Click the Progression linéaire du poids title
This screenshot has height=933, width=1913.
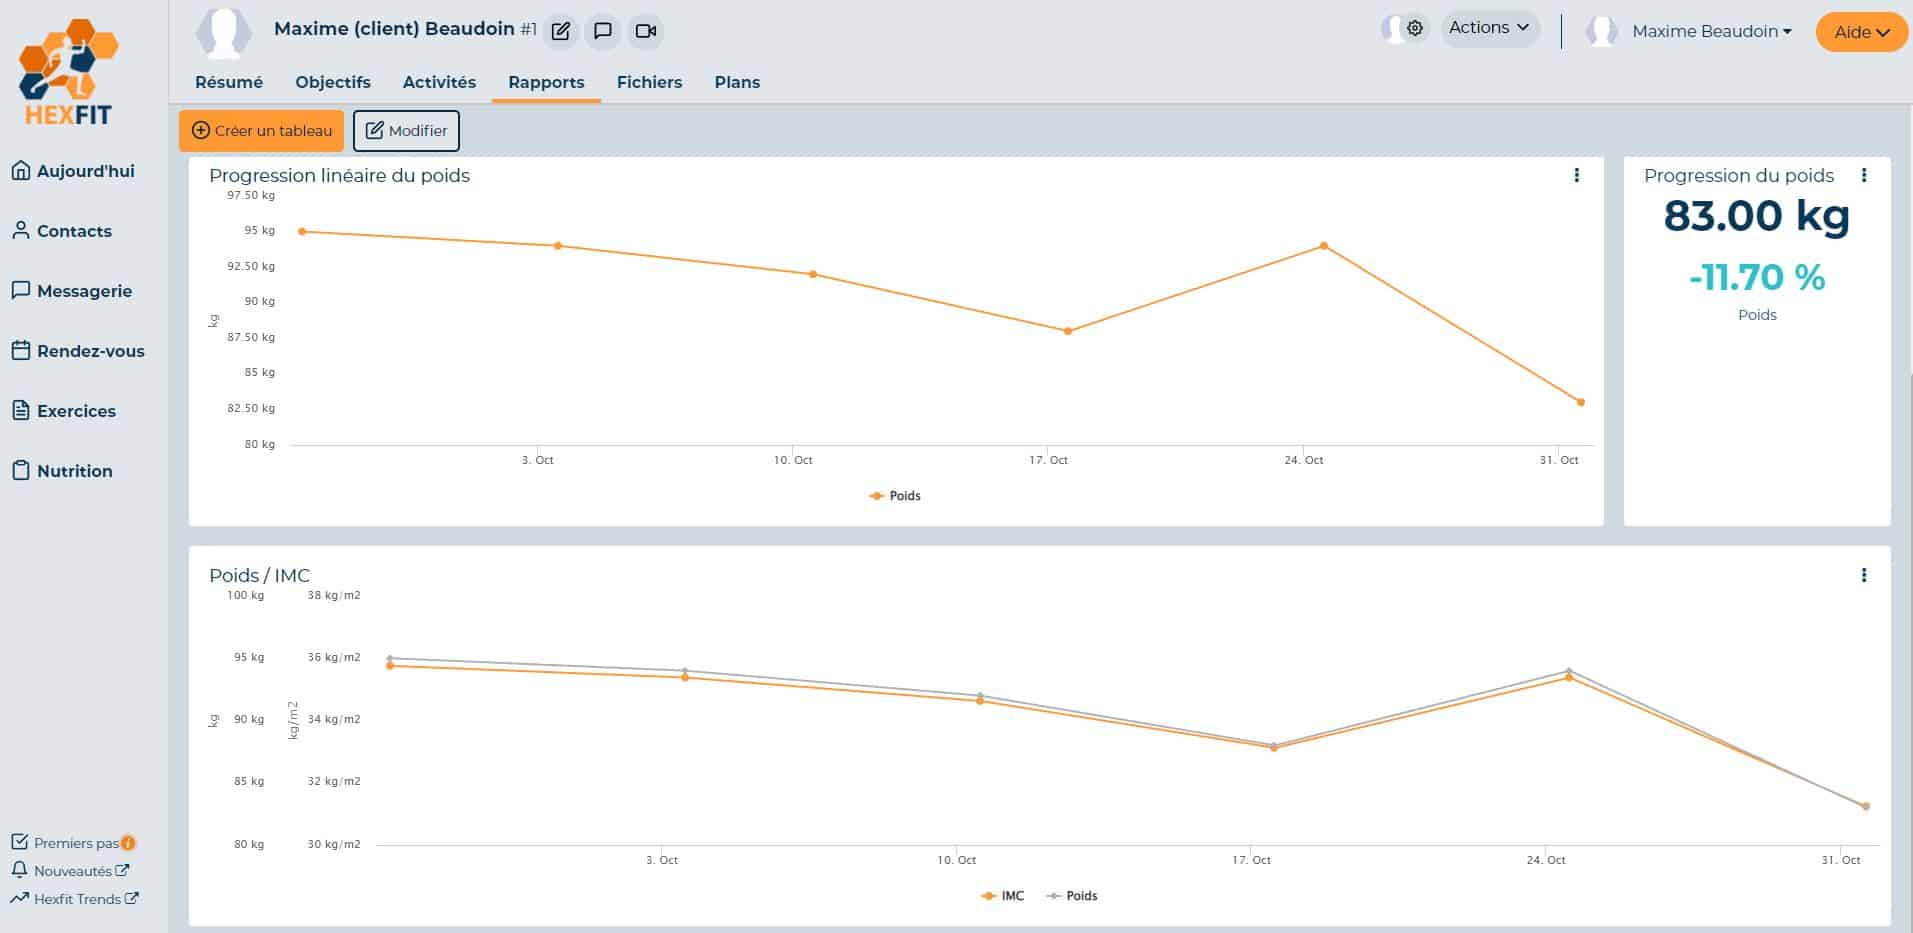tap(339, 176)
